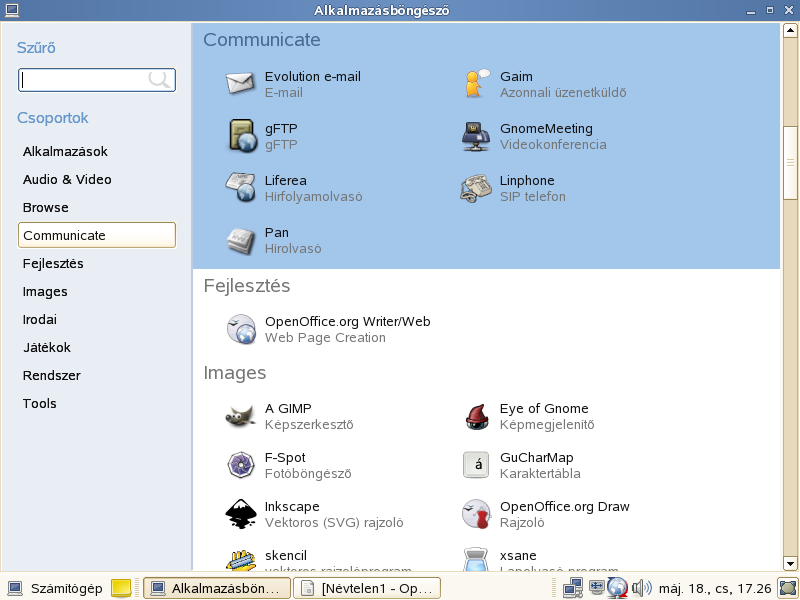Open OpenOffice.org Writer/Web icon
The height and width of the screenshot is (600, 800).
pos(241,329)
